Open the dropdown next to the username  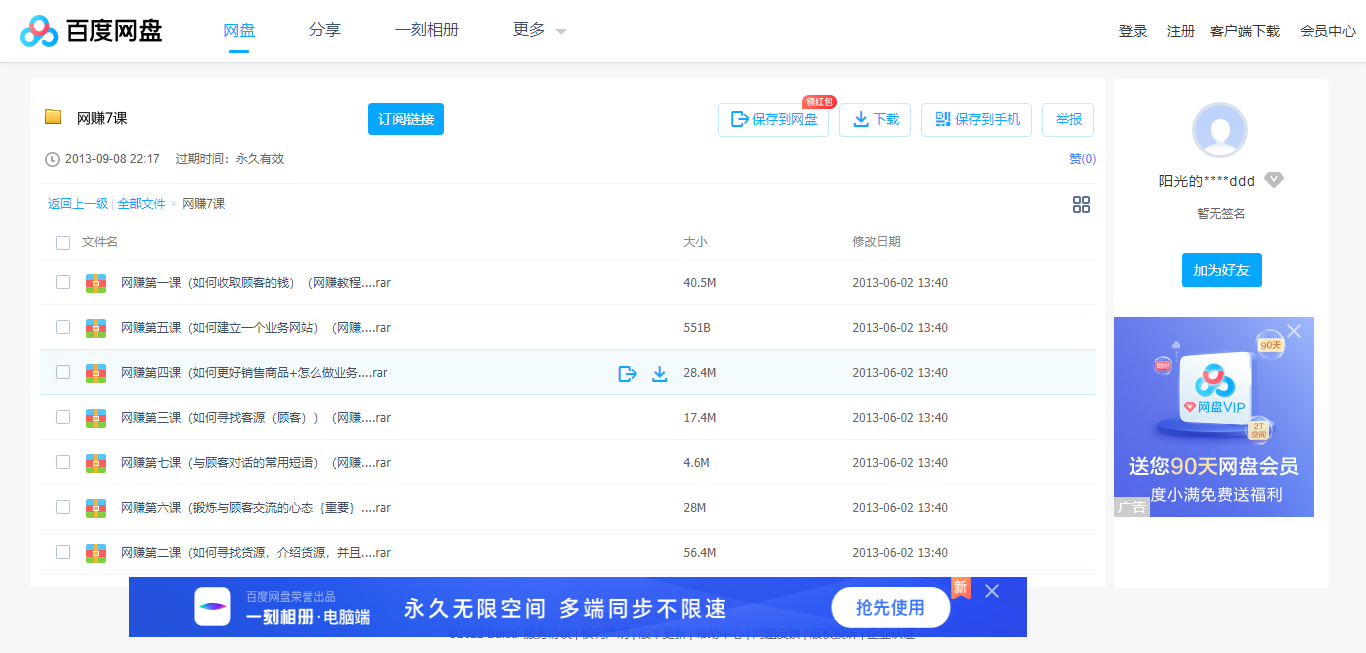coord(1274,180)
